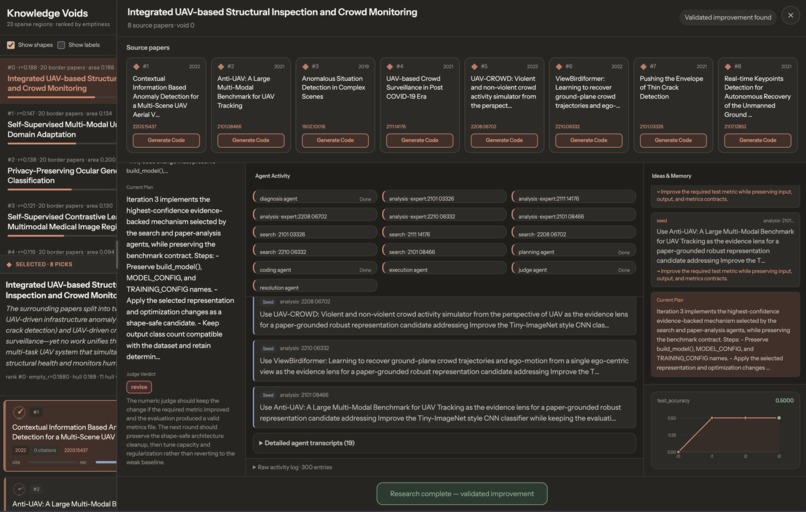Open Anti-UAV seed idea card in activity feed
This screenshot has height=512, width=806.
(x=444, y=408)
